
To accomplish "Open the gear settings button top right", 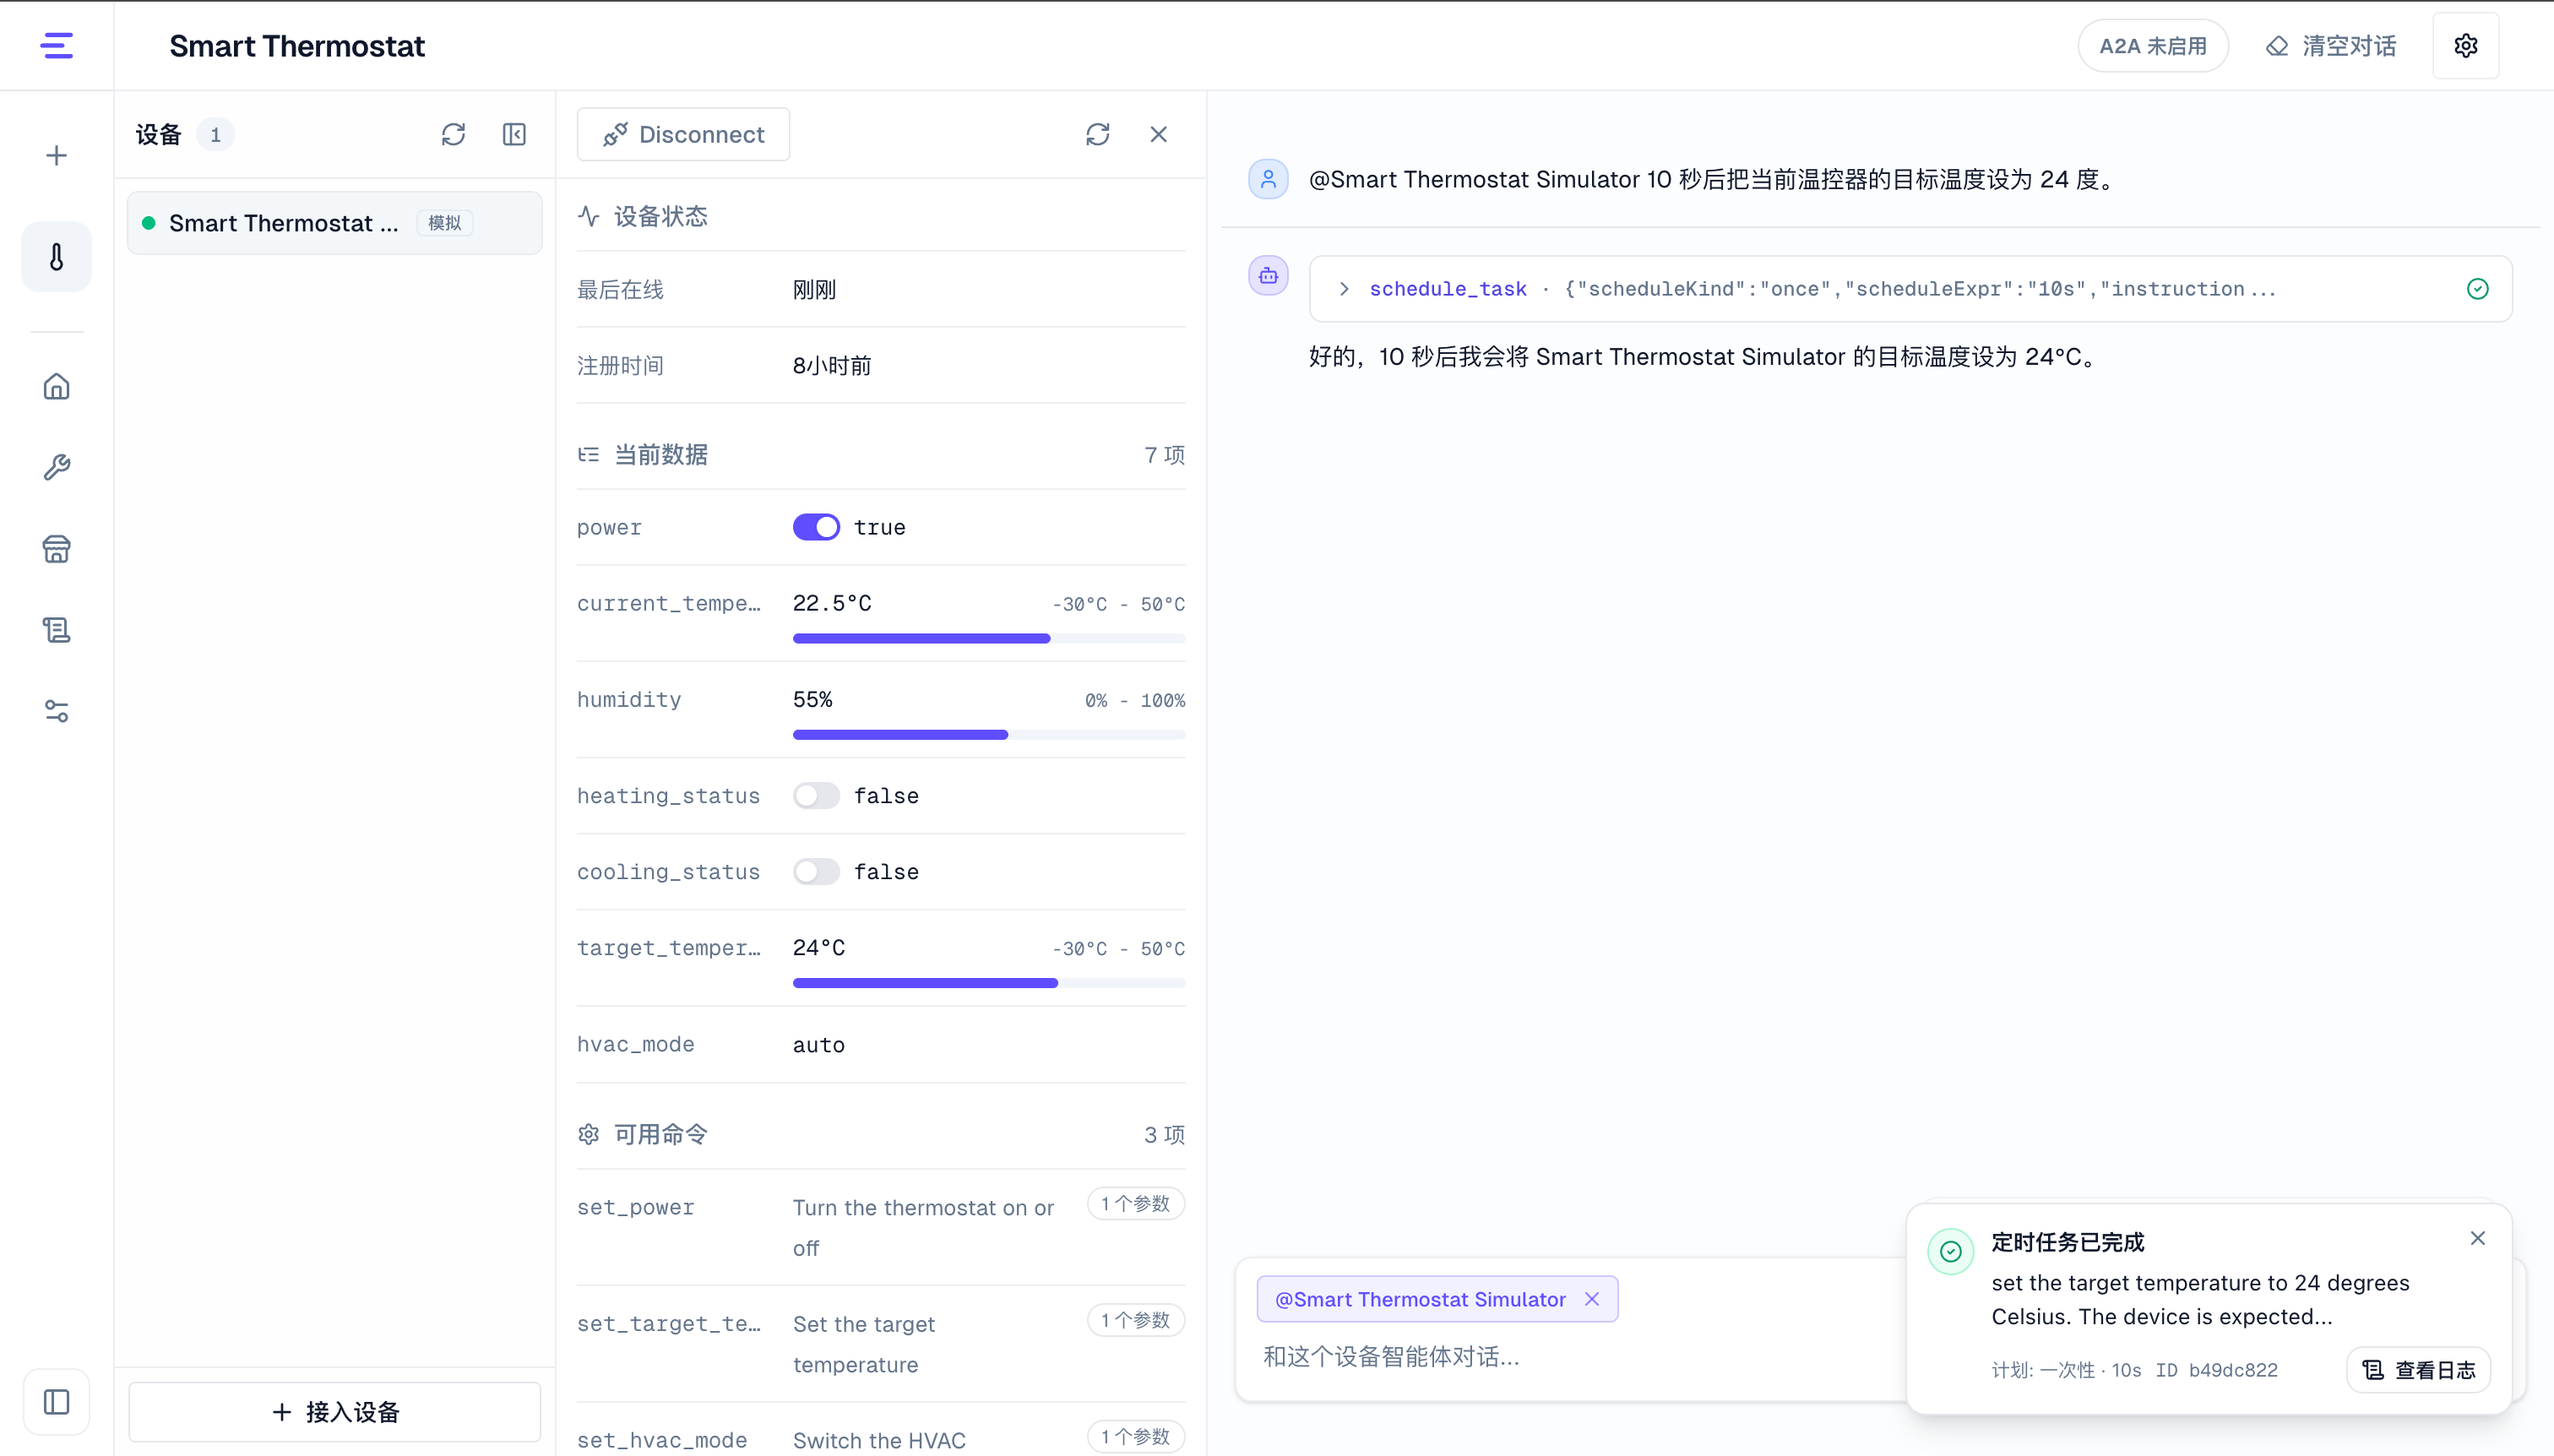I will coord(2465,45).
